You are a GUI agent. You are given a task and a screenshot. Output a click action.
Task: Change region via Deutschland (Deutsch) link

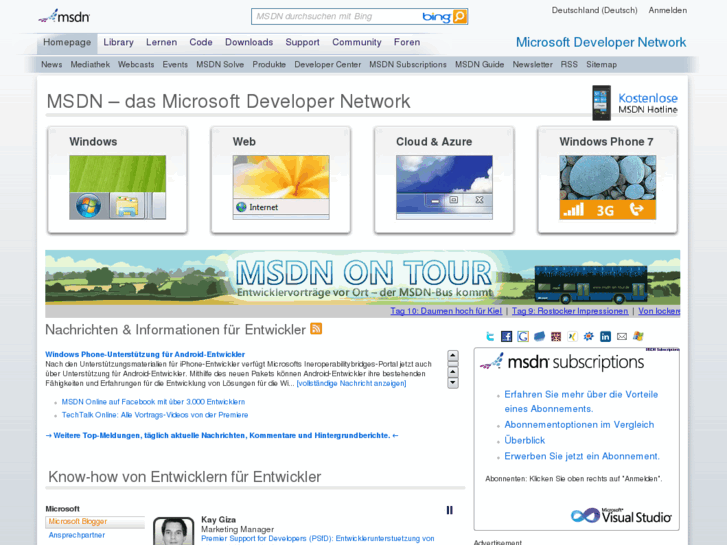tap(594, 10)
